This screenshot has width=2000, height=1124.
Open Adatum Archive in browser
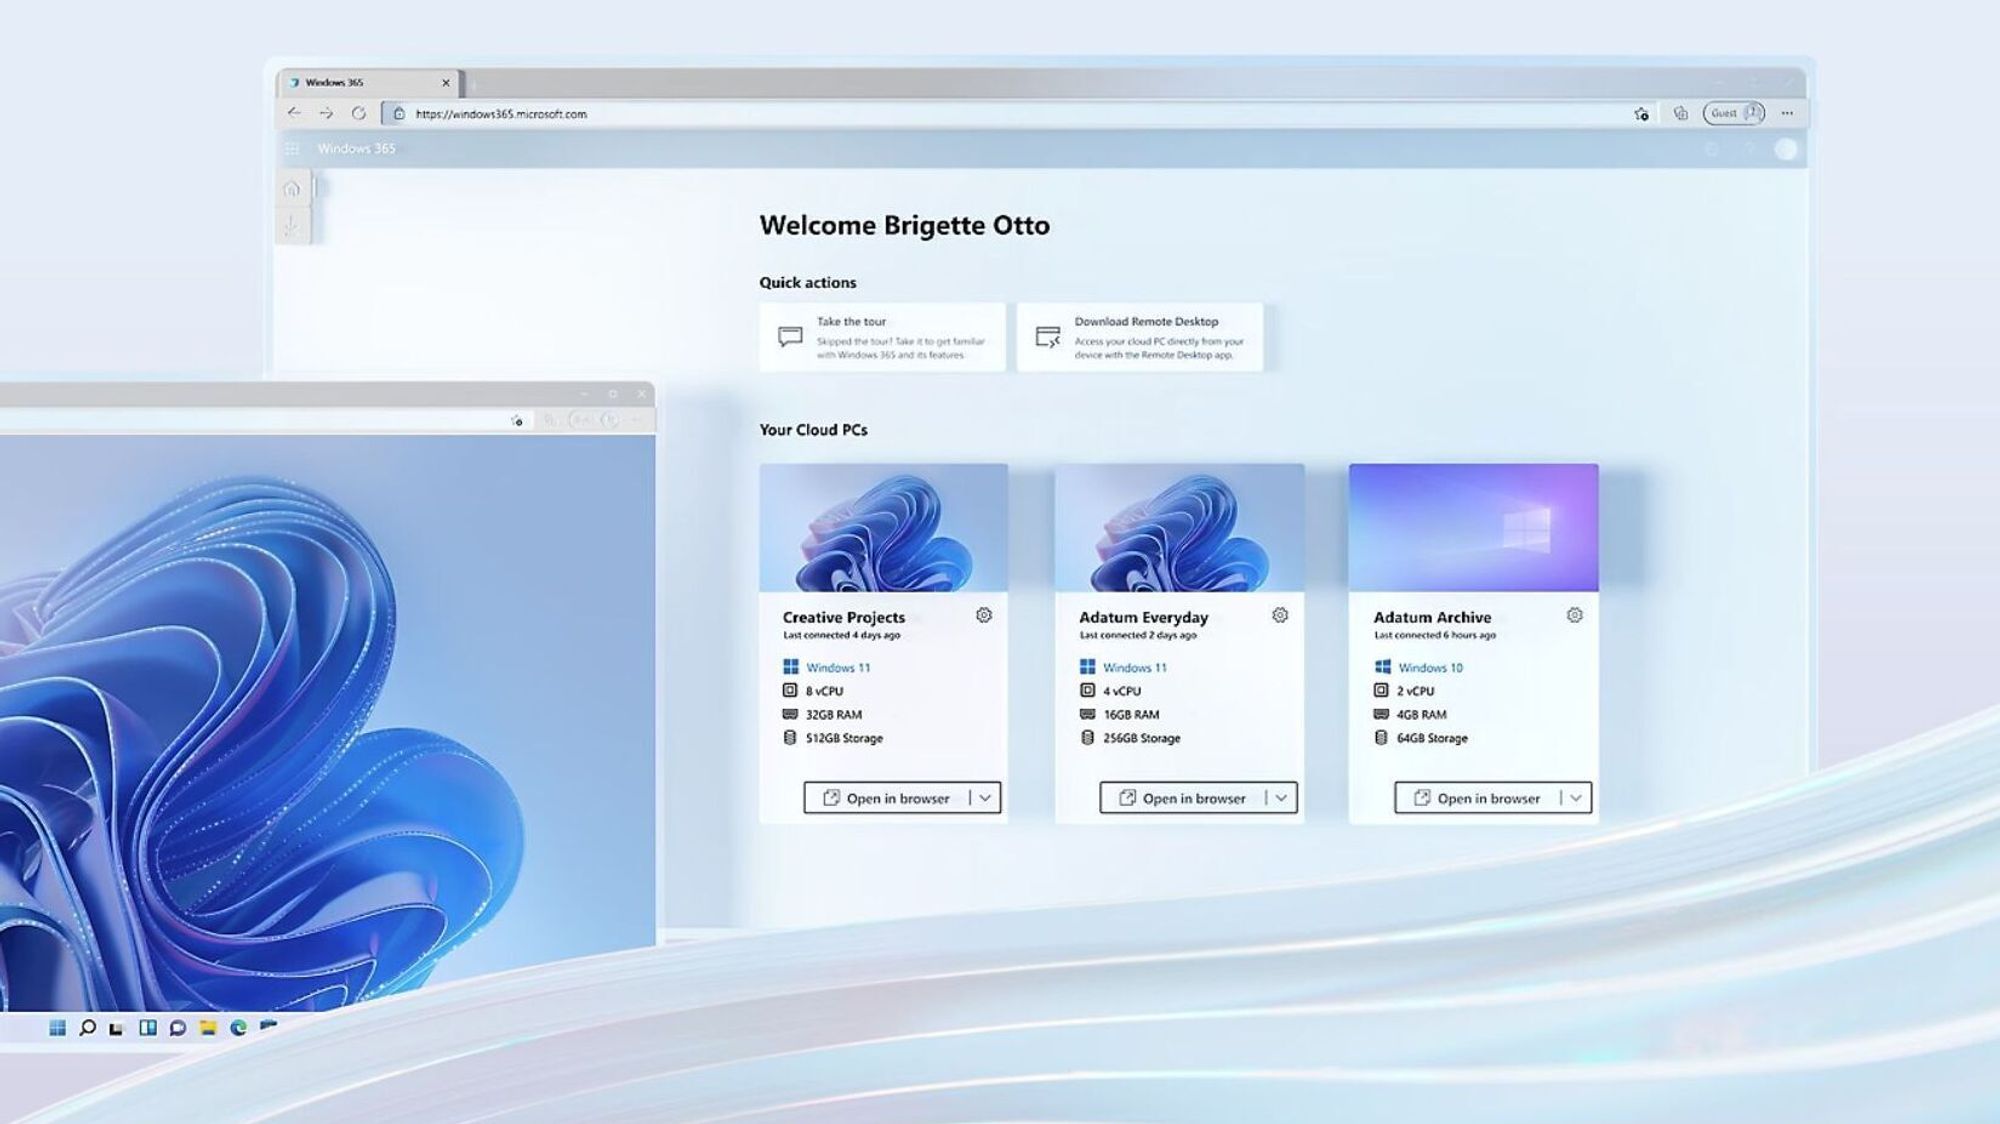pos(1478,798)
